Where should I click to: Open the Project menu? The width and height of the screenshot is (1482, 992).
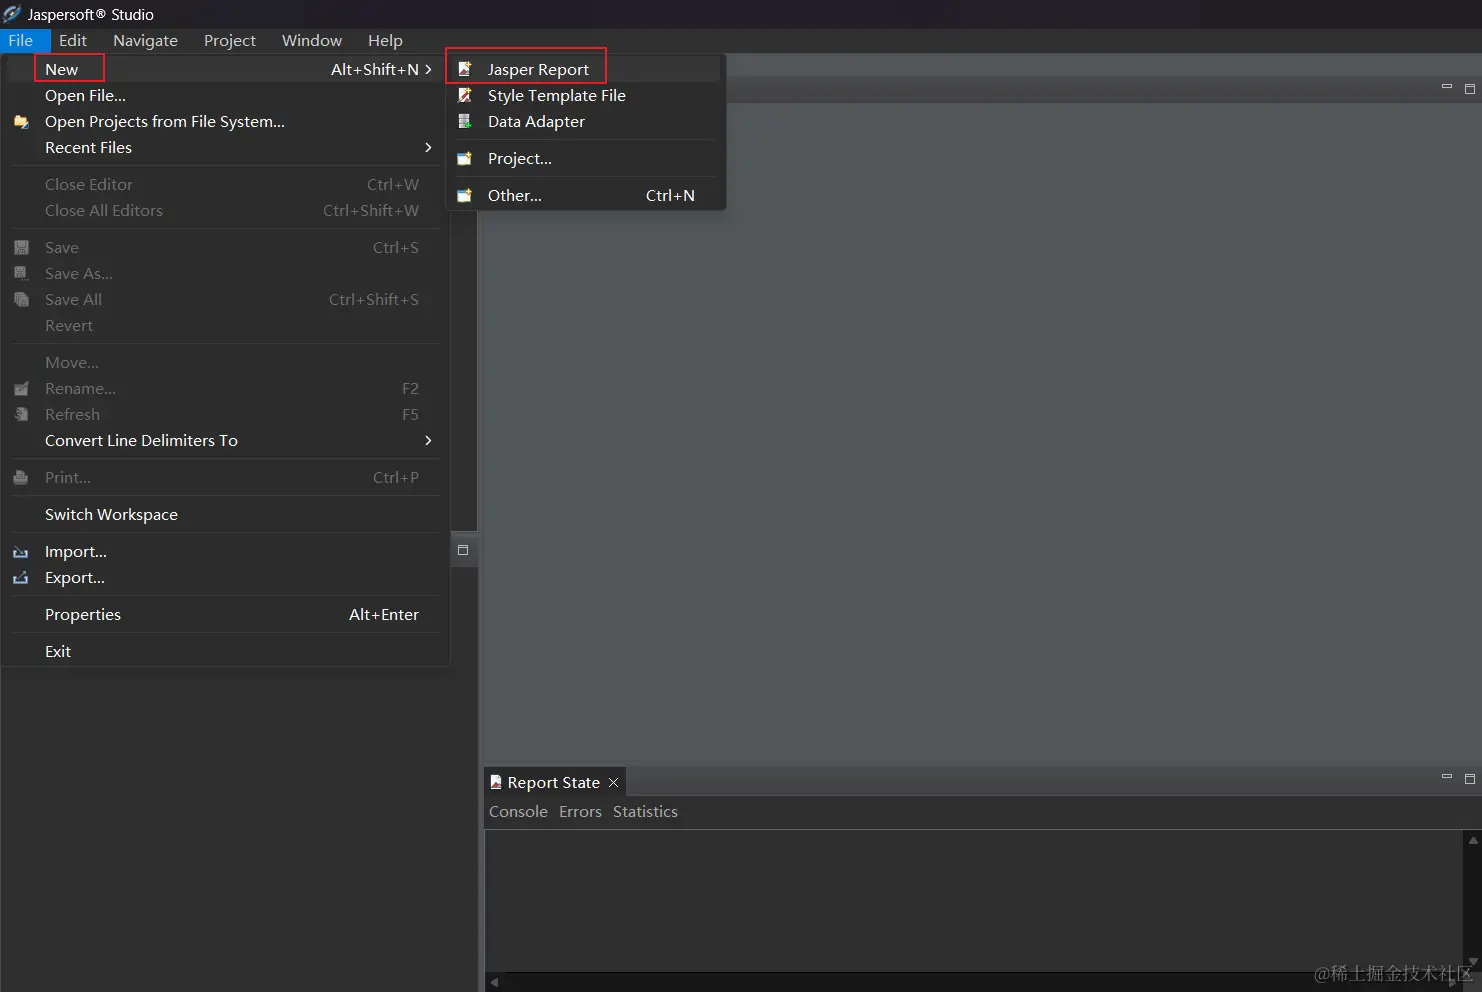[230, 40]
